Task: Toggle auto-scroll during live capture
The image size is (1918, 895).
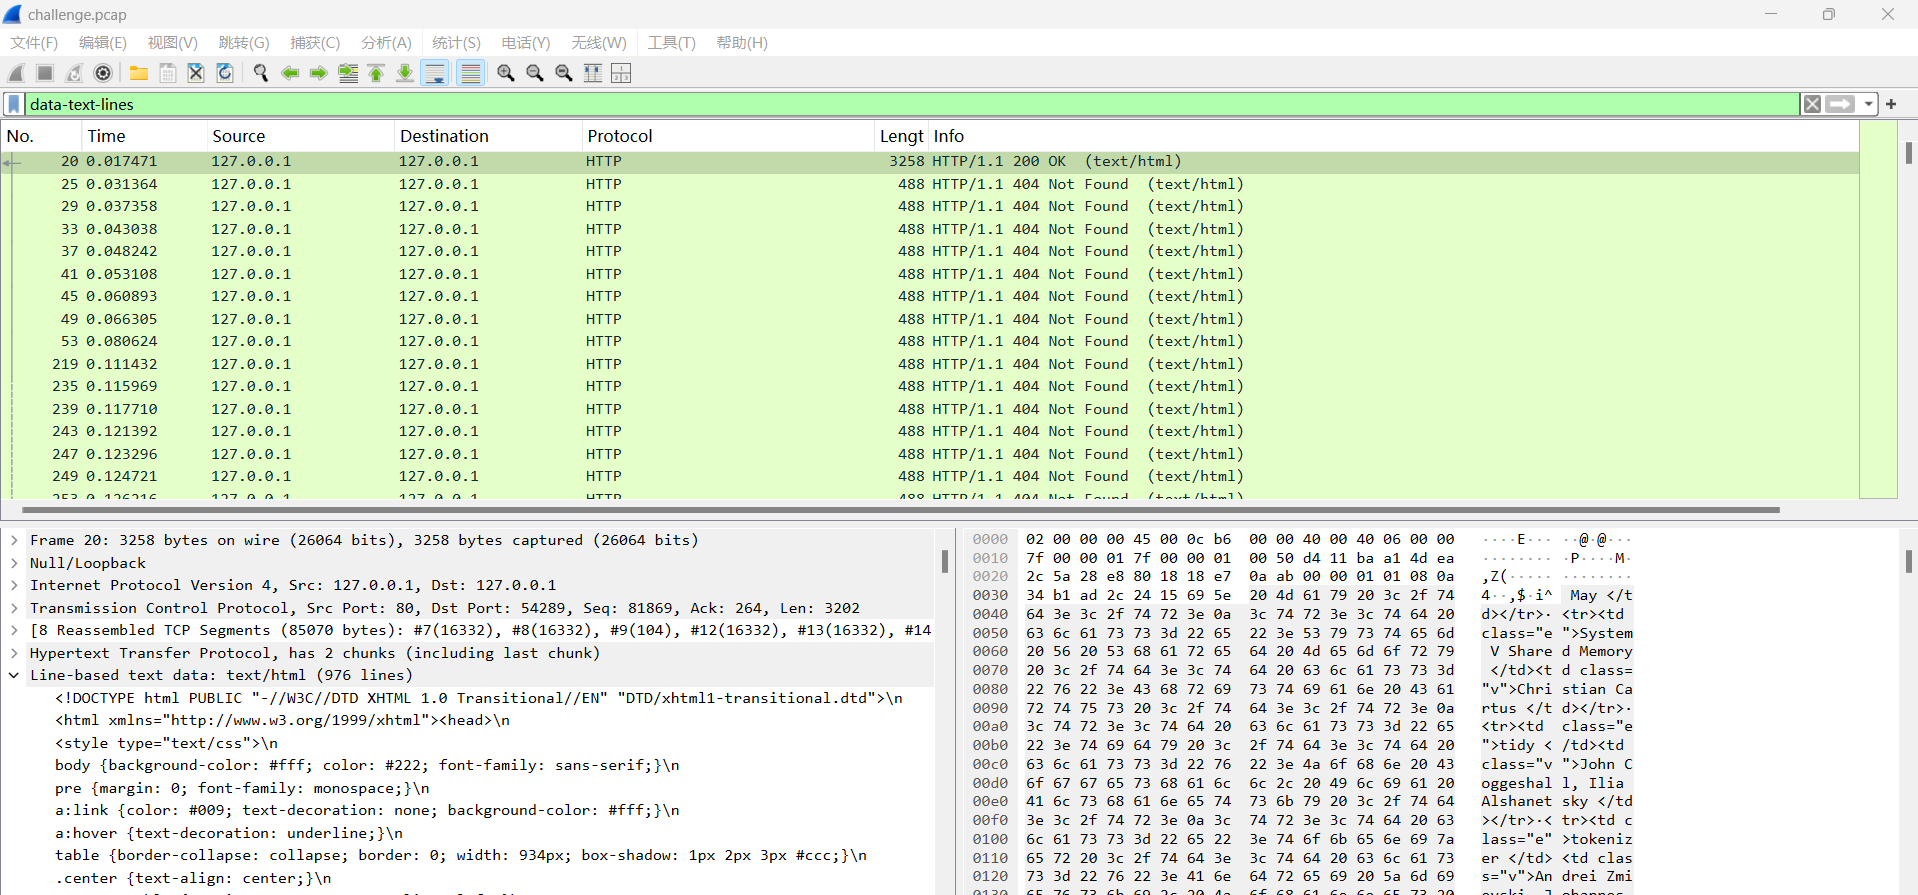Action: 435,73
